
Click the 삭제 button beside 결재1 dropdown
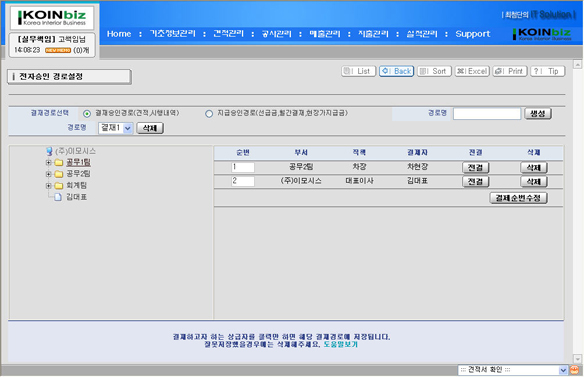pyautogui.click(x=150, y=128)
